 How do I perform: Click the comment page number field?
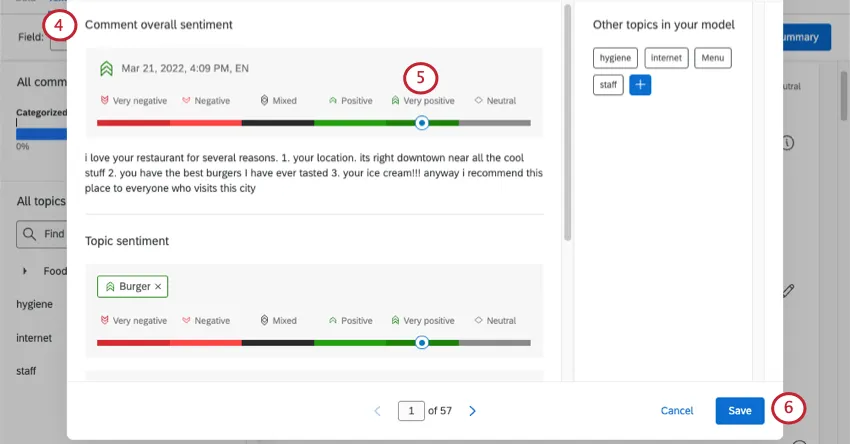coord(411,411)
